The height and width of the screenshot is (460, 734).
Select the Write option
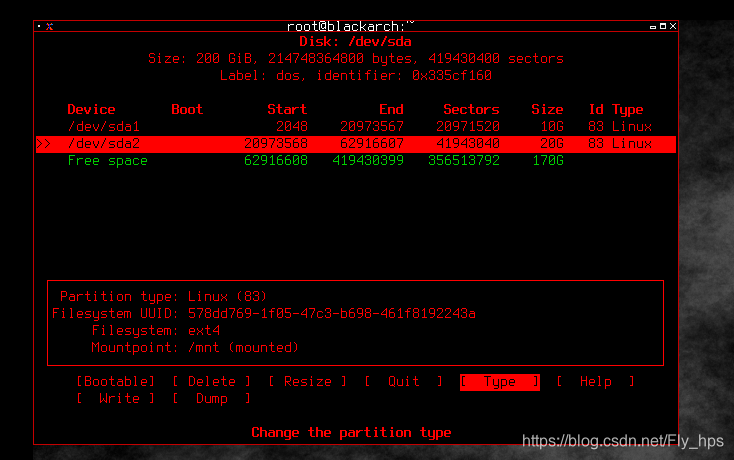coord(116,399)
